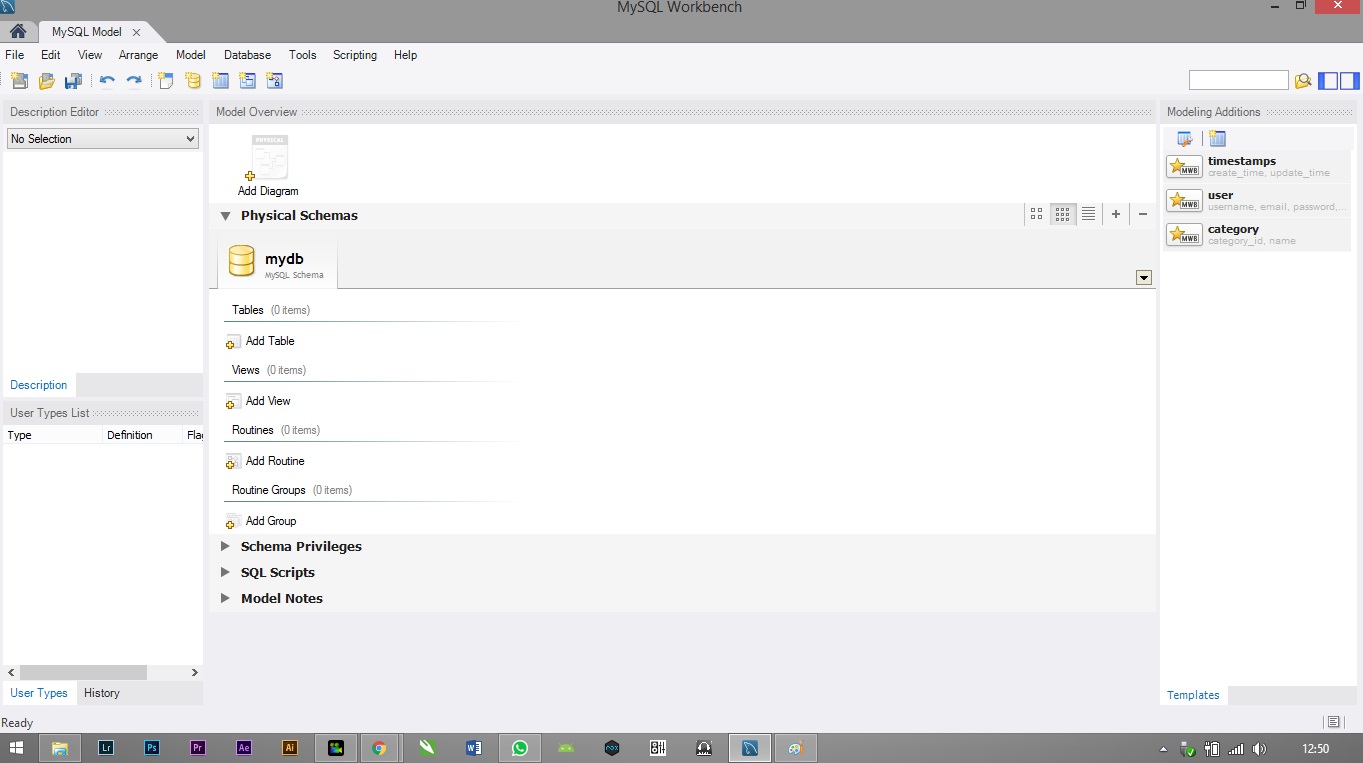Click the find magnifier icon beside search box
1363x763 pixels.
click(1303, 81)
